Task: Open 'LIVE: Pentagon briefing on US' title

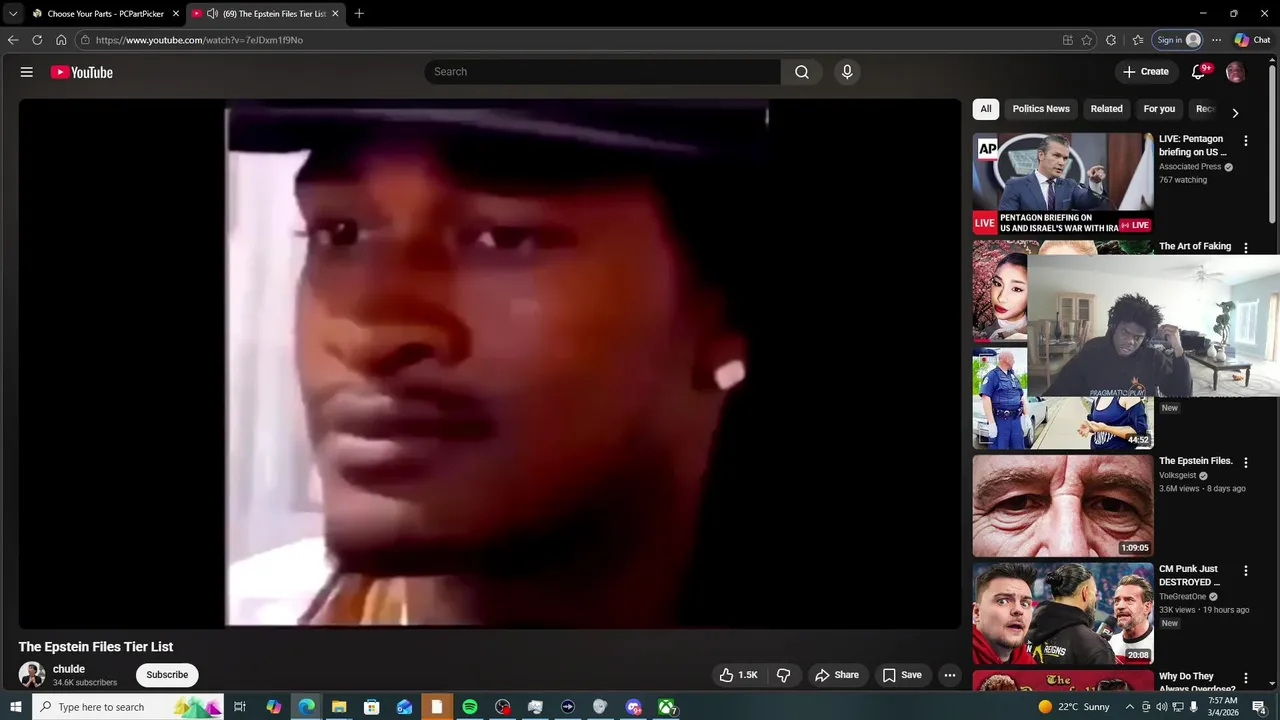Action: 1192,146
